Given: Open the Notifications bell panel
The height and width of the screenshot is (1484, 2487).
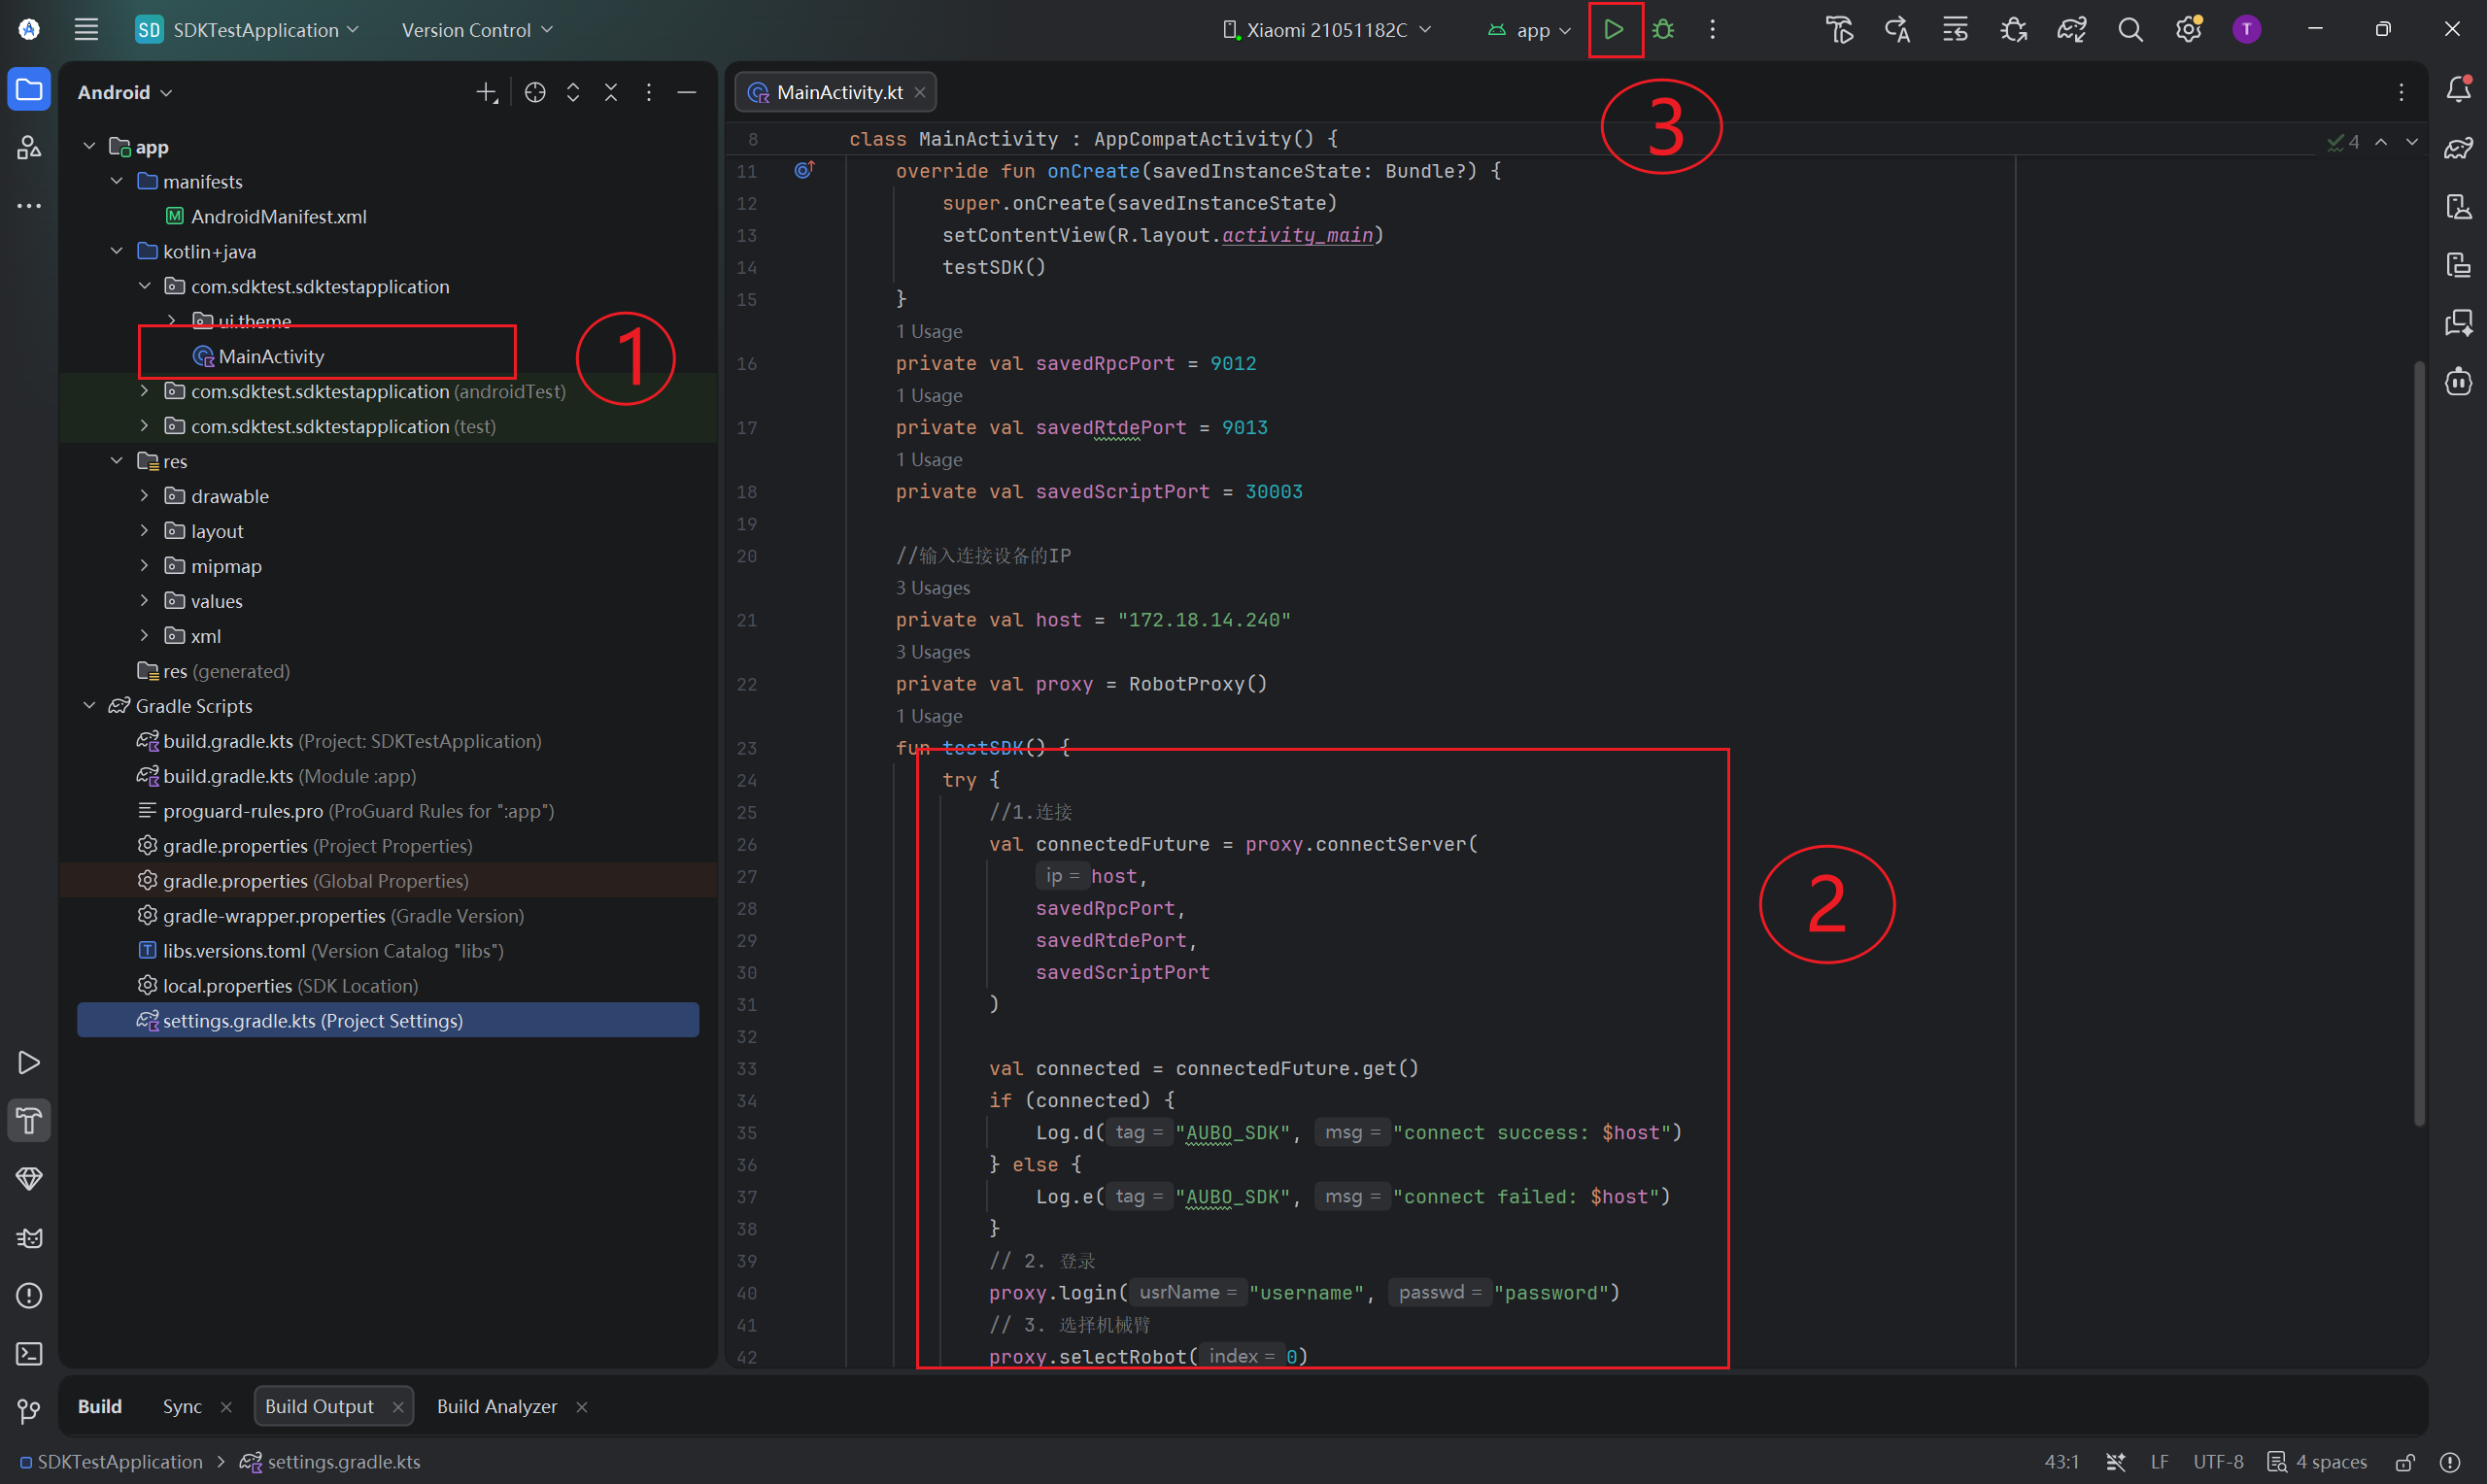Looking at the screenshot, I should 2458,90.
